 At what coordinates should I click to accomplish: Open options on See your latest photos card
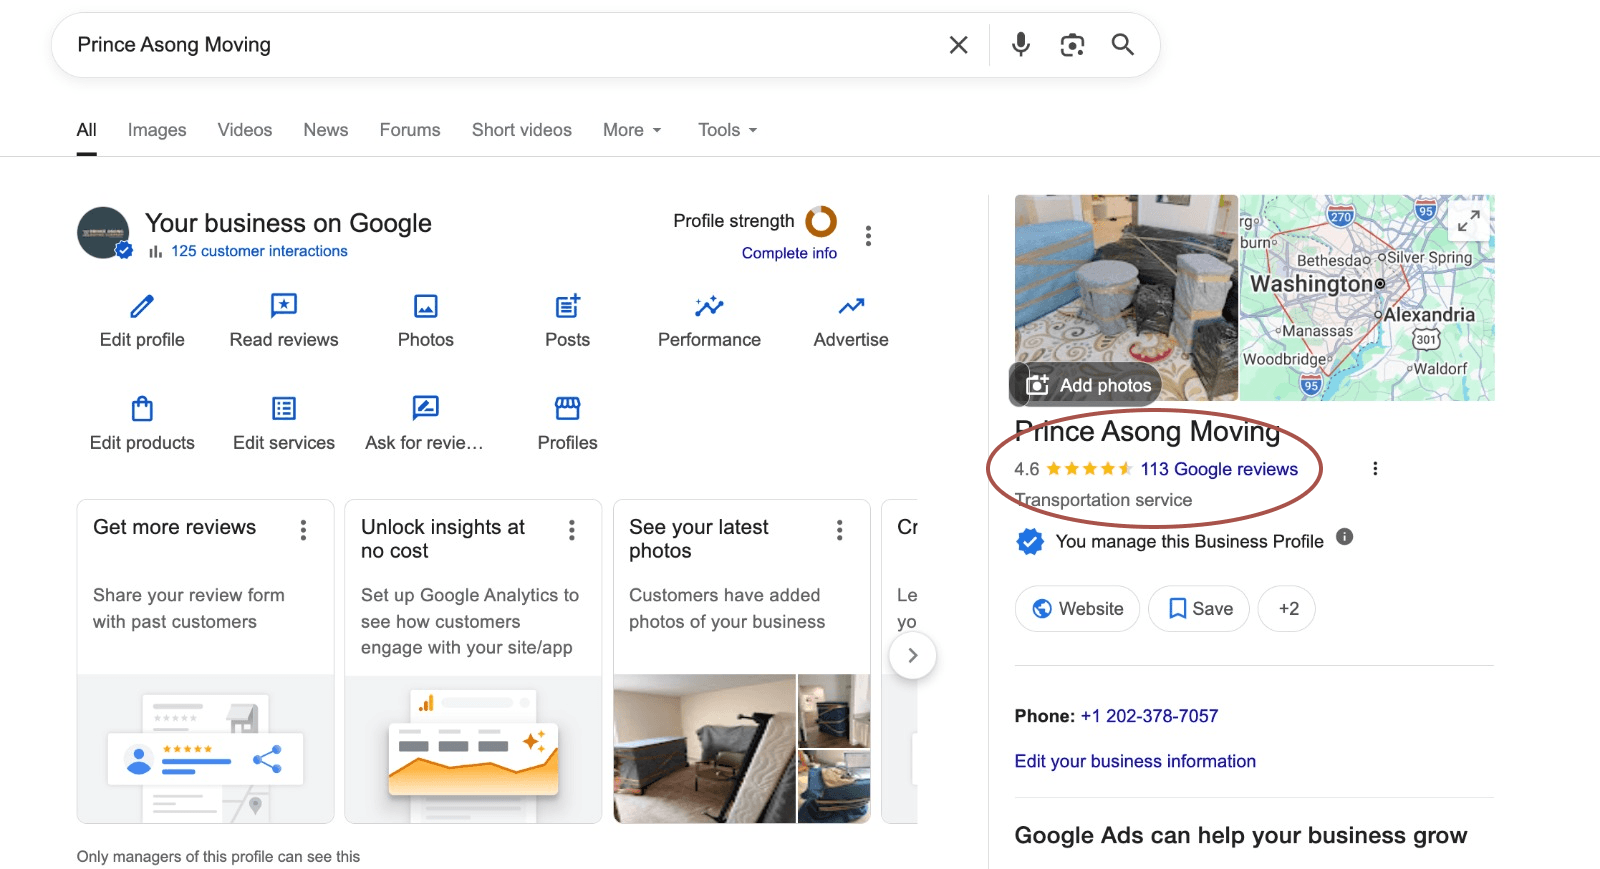coord(840,530)
